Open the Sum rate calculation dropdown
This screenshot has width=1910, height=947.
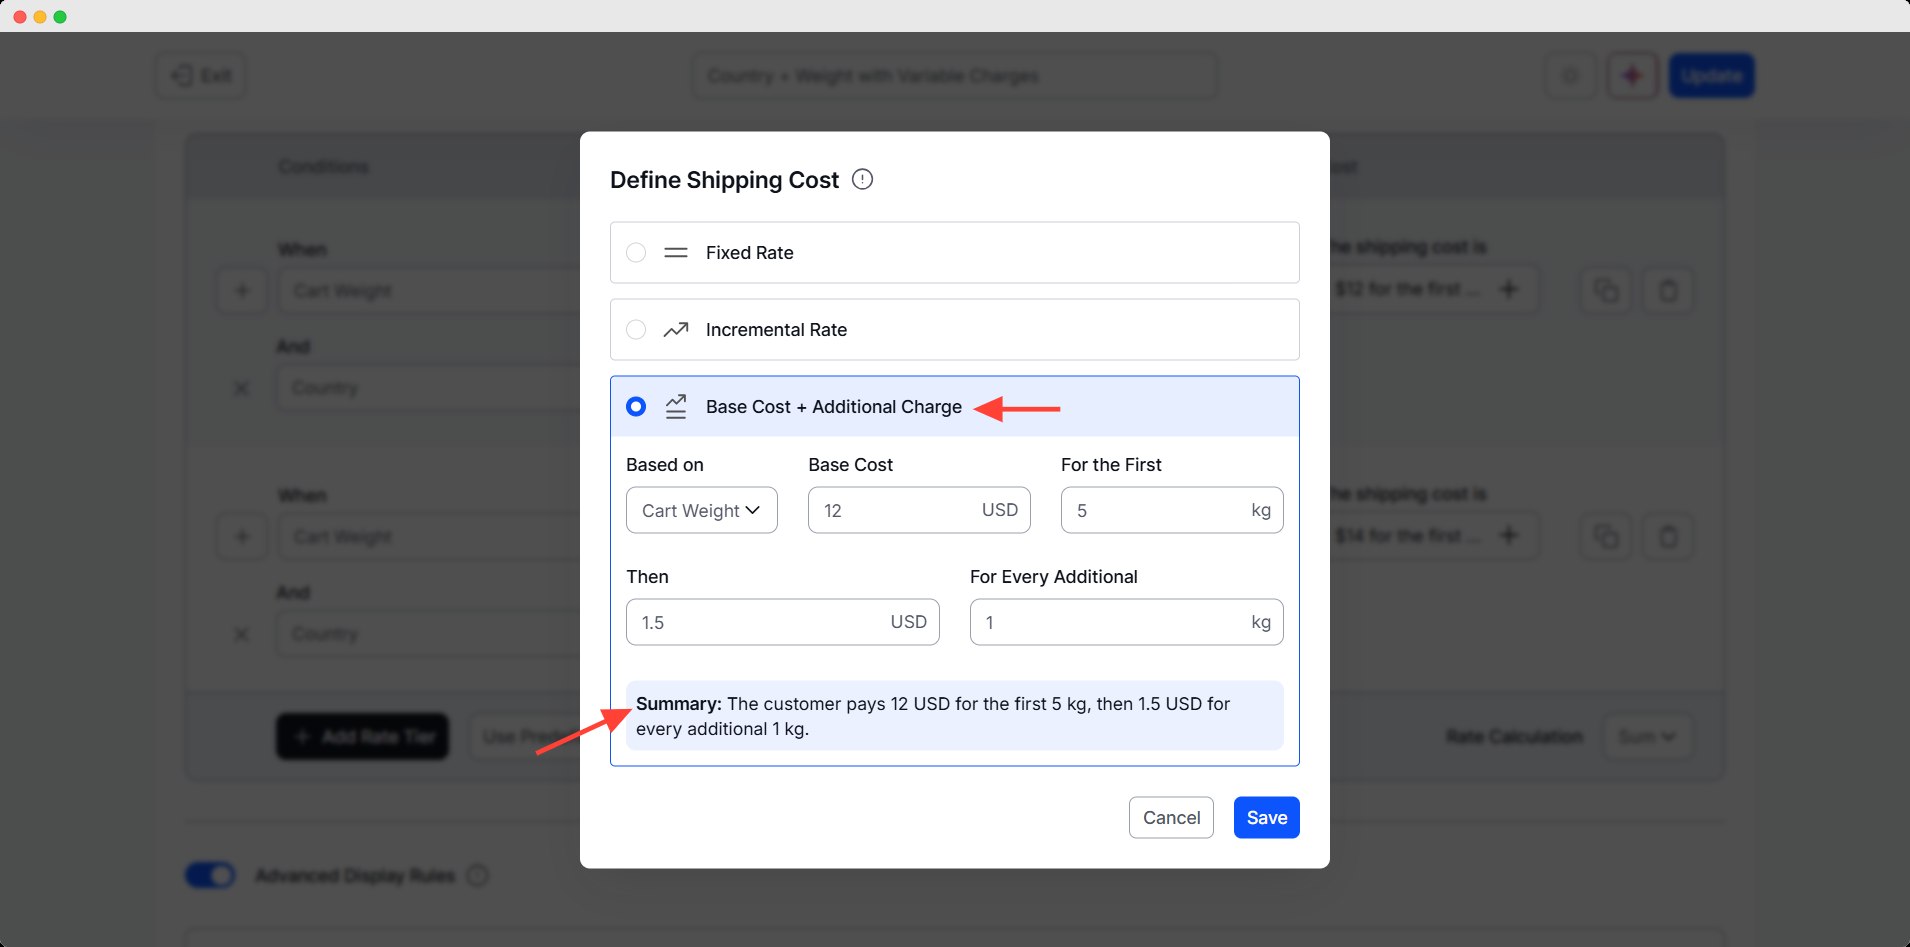pos(1646,737)
